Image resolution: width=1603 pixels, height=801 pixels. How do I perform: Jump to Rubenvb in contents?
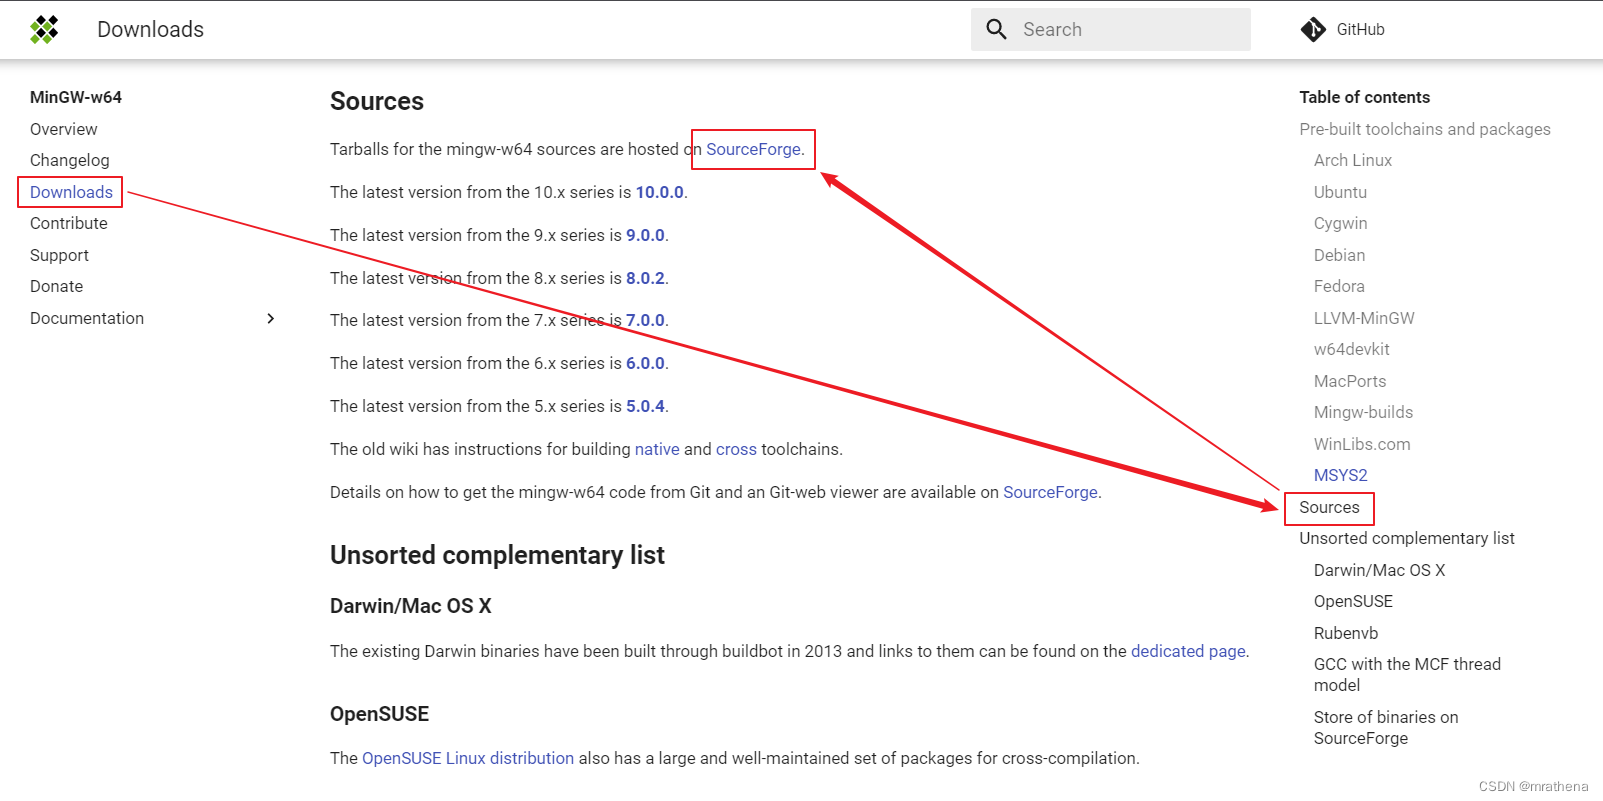point(1346,633)
